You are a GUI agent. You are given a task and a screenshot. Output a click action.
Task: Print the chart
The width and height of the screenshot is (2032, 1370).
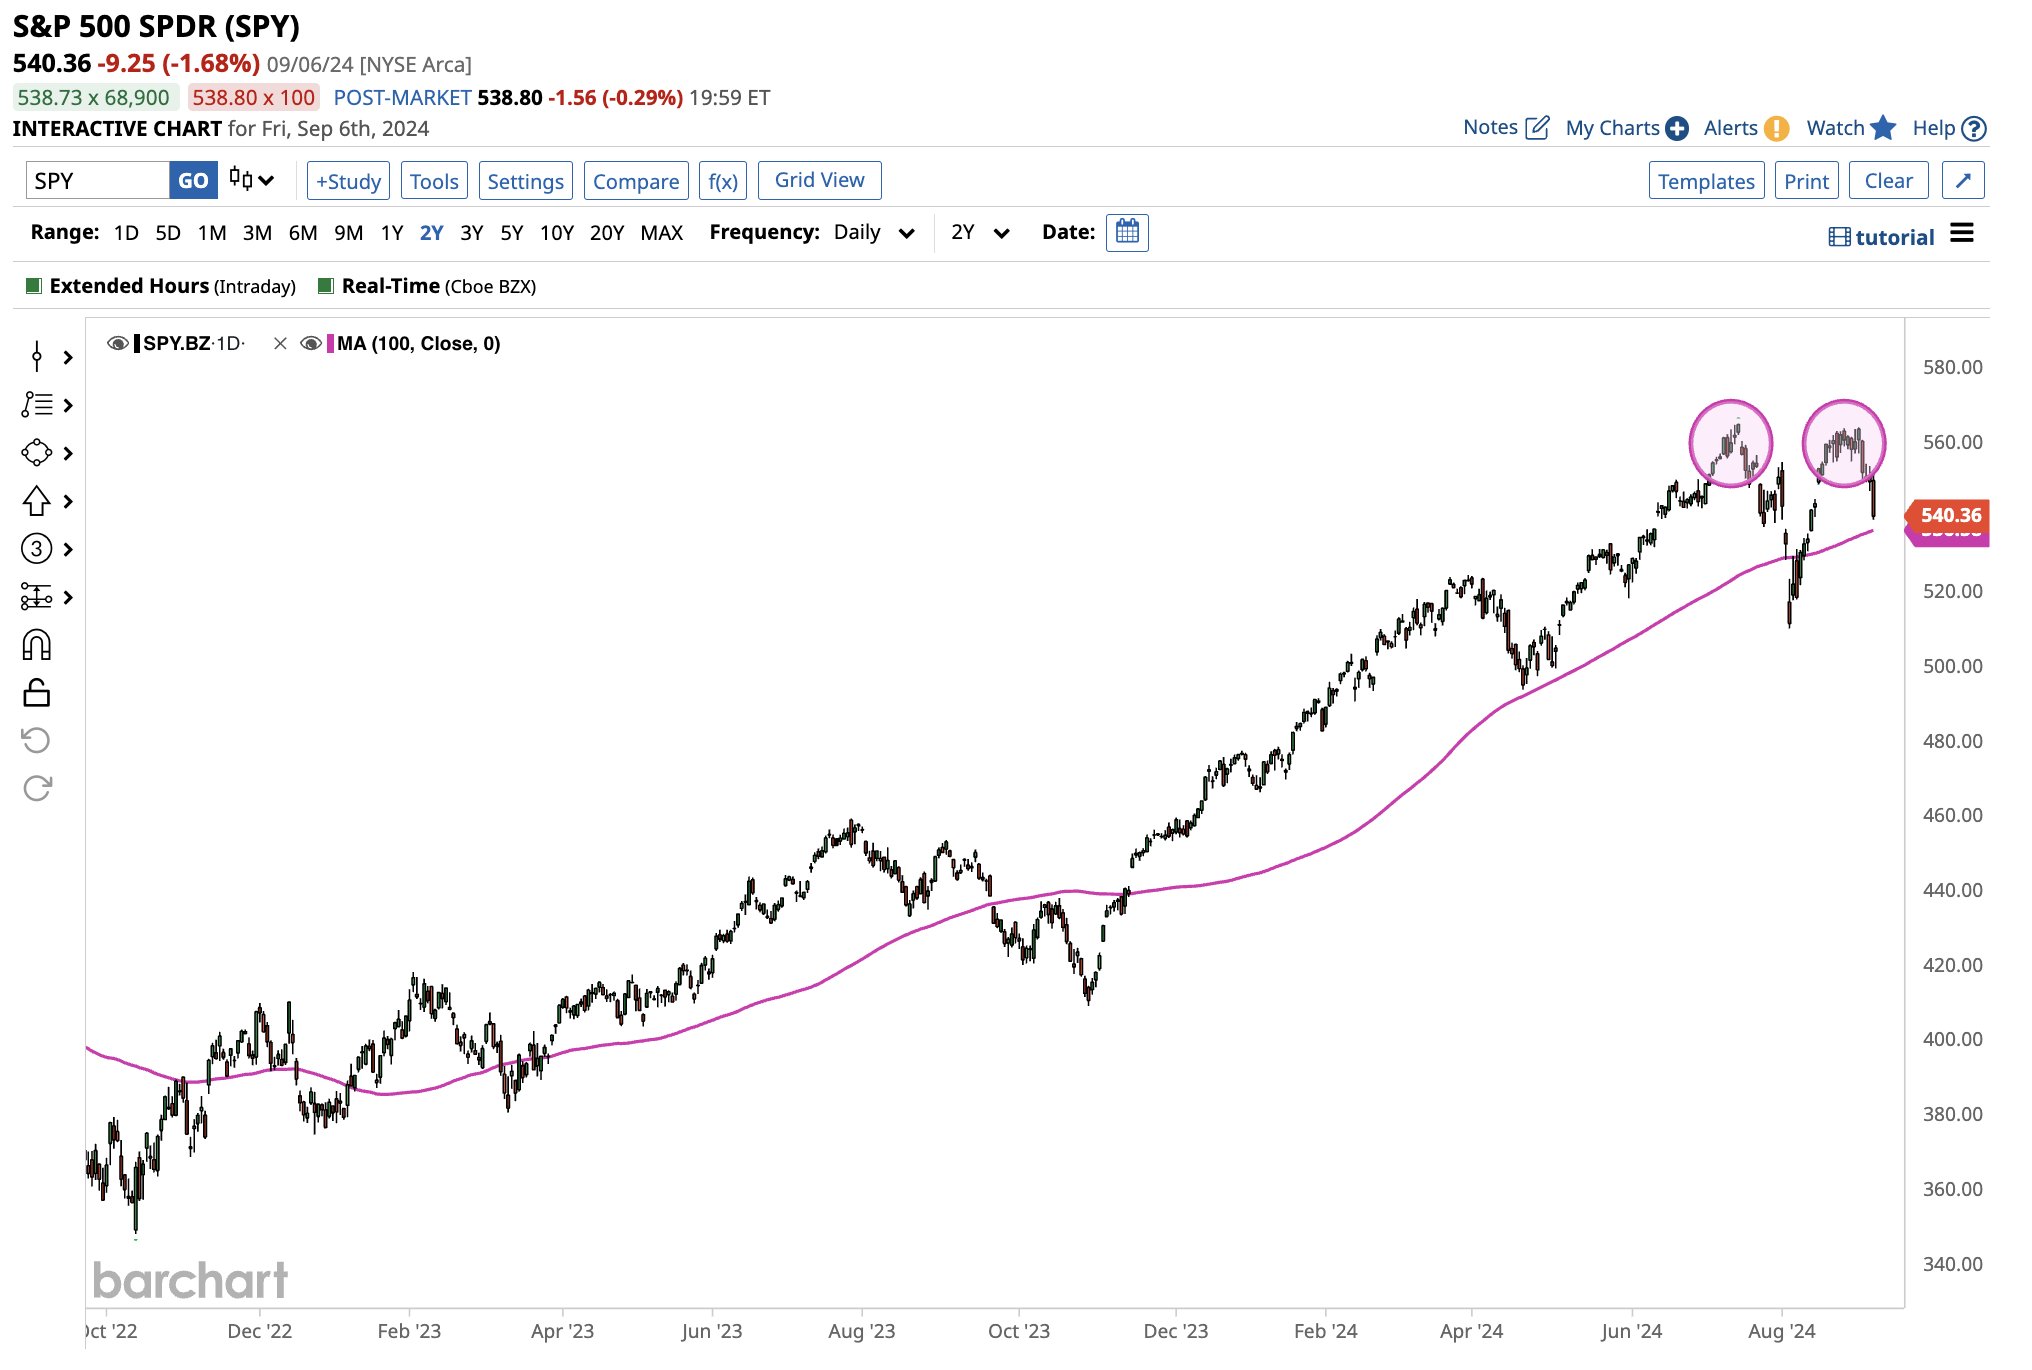(1806, 181)
